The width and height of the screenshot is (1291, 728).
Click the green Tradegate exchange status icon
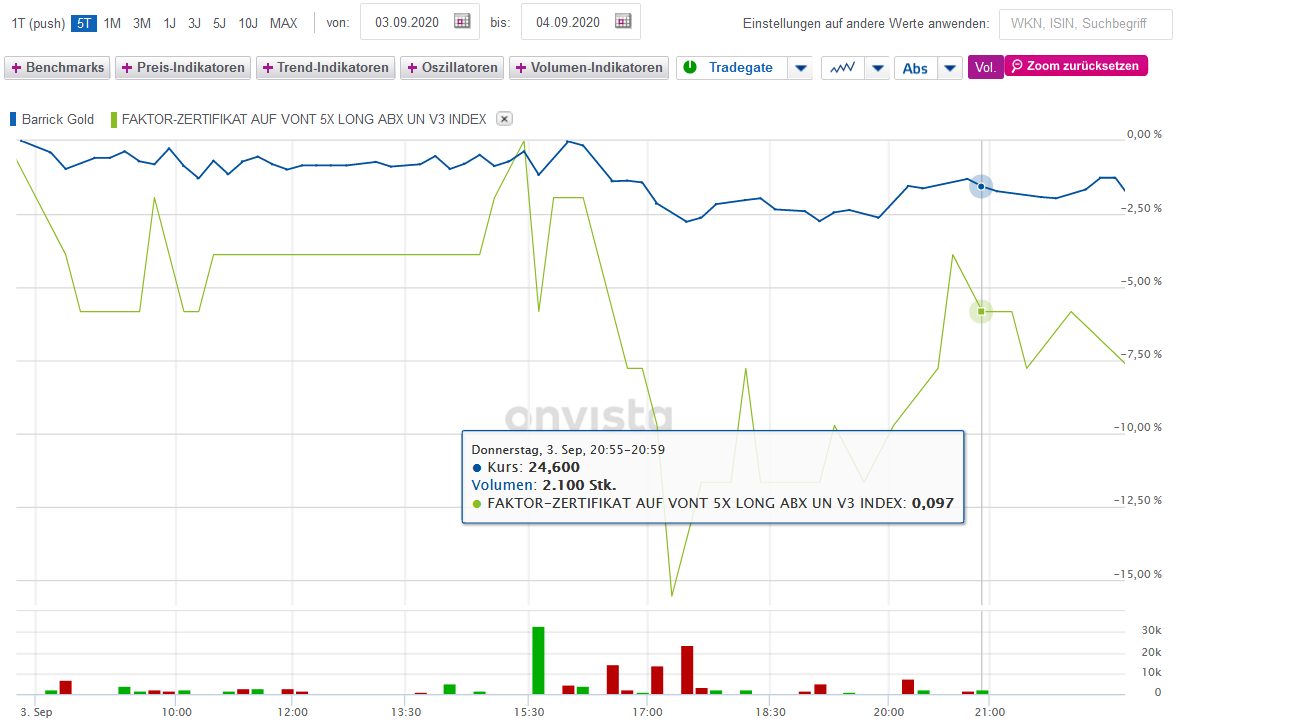[690, 67]
